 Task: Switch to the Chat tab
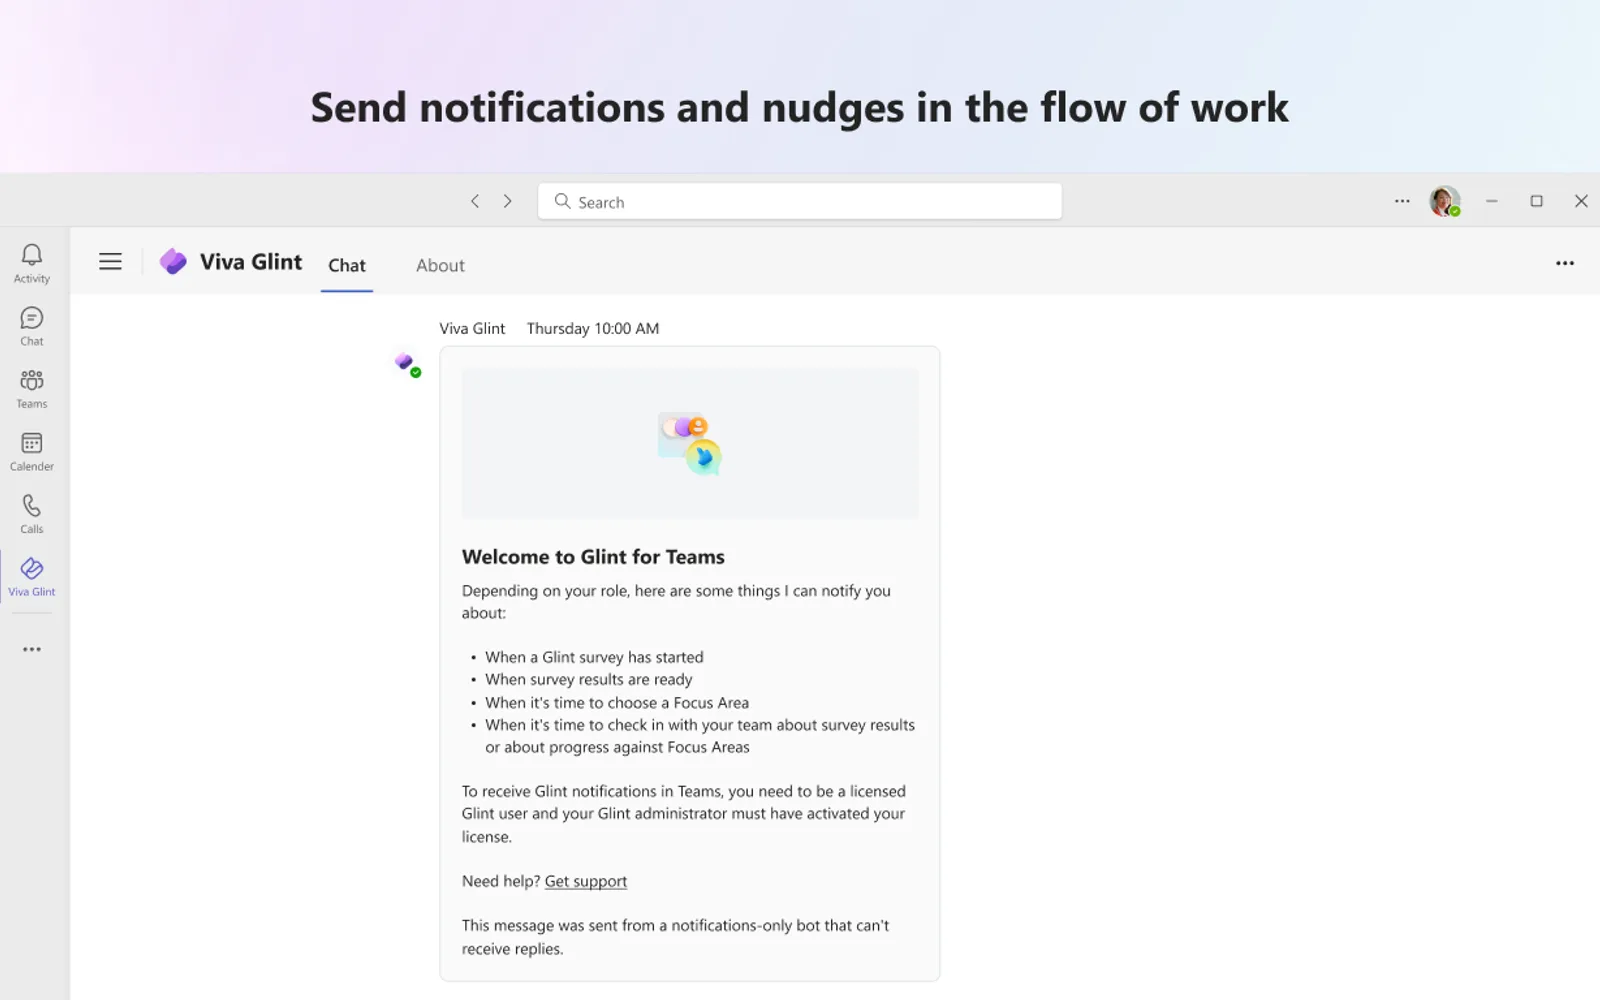tap(347, 265)
